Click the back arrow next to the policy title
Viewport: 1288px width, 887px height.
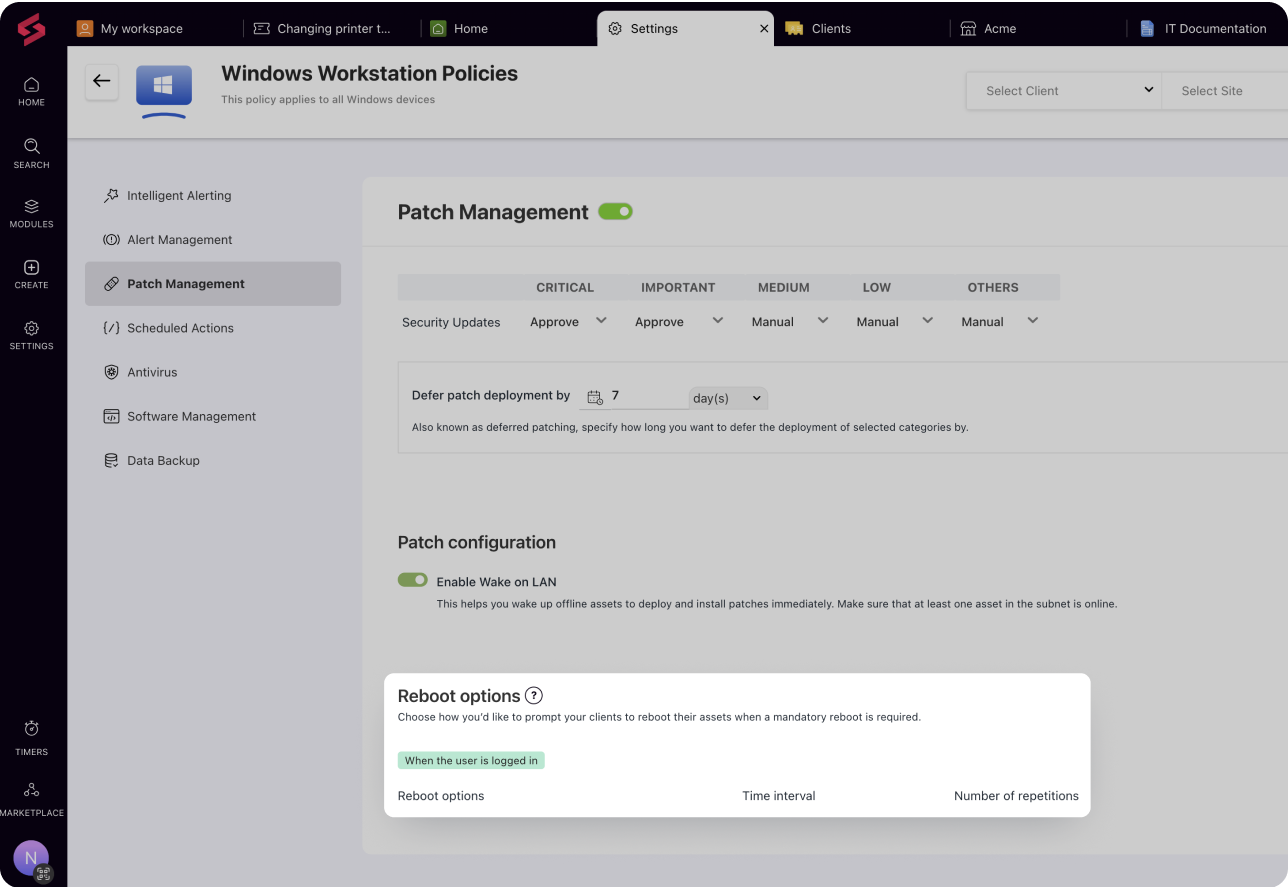pyautogui.click(x=101, y=81)
